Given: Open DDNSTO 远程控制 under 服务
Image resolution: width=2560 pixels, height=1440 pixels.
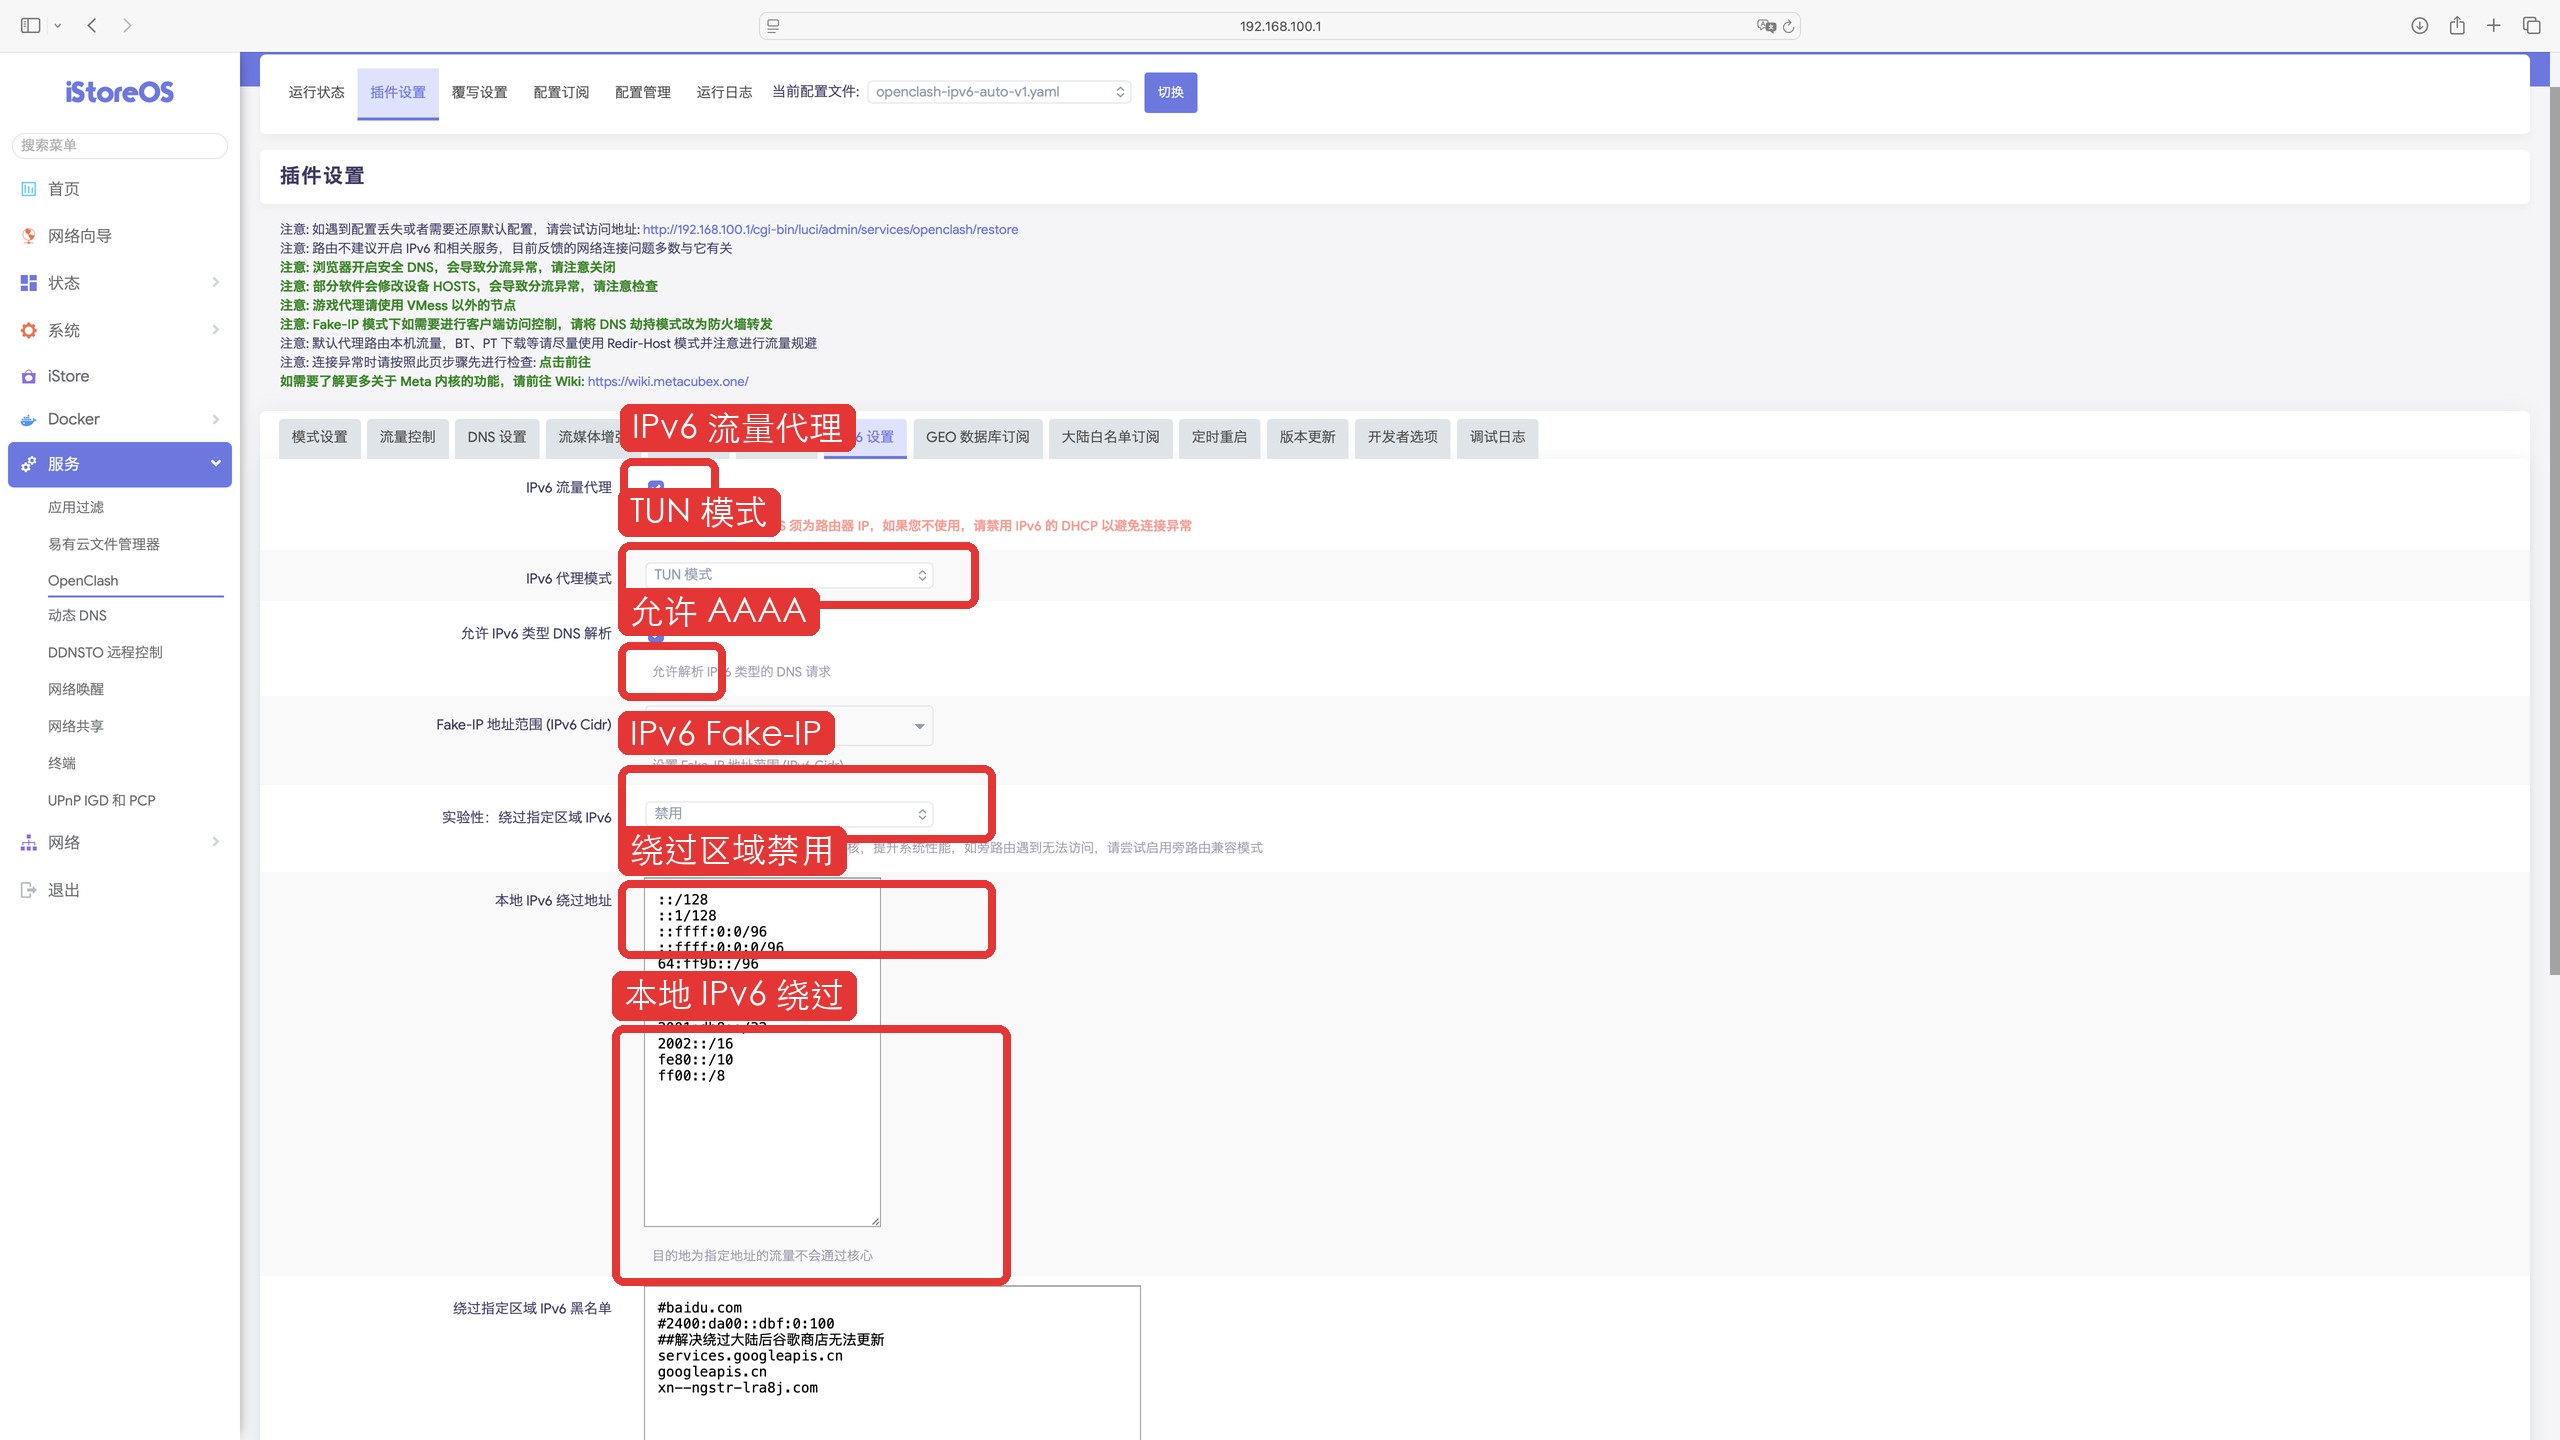Looking at the screenshot, I should pos(105,652).
